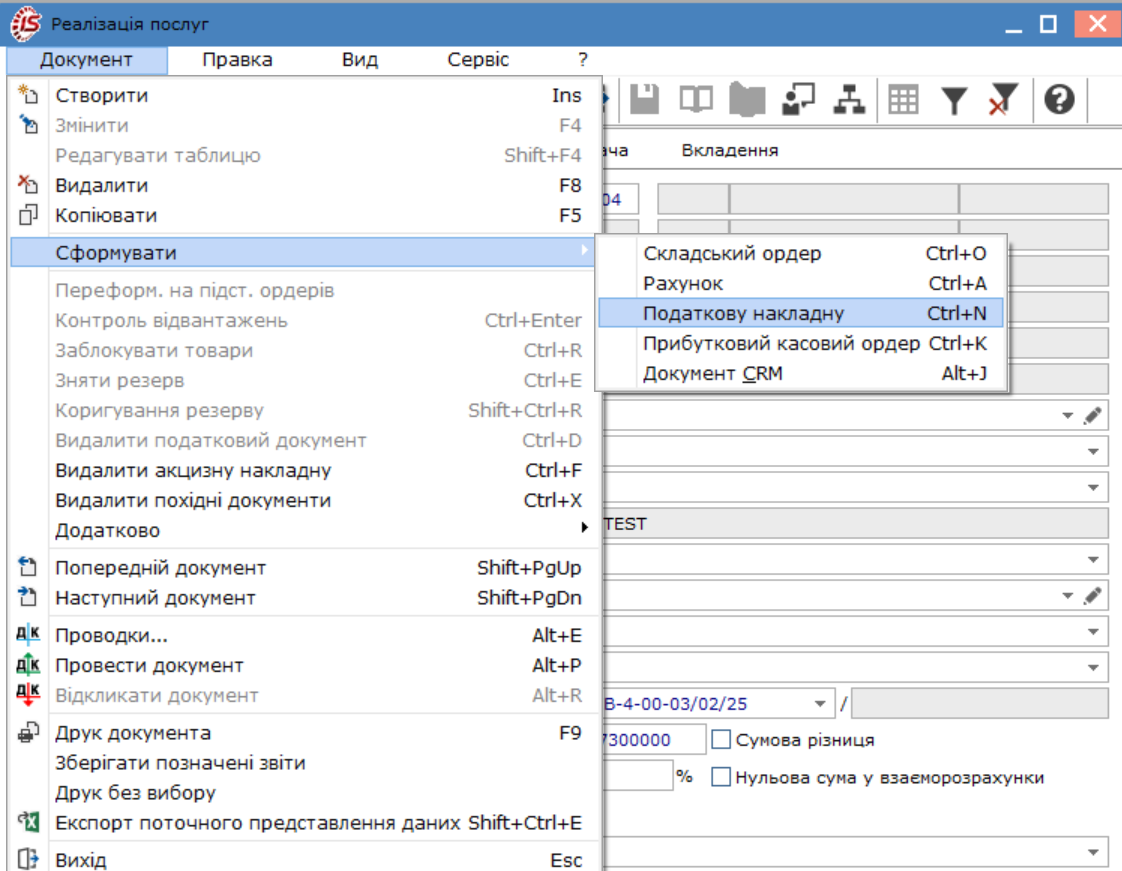The height and width of the screenshot is (871, 1122).
Task: Open the Додатково submenu
Action: (303, 530)
